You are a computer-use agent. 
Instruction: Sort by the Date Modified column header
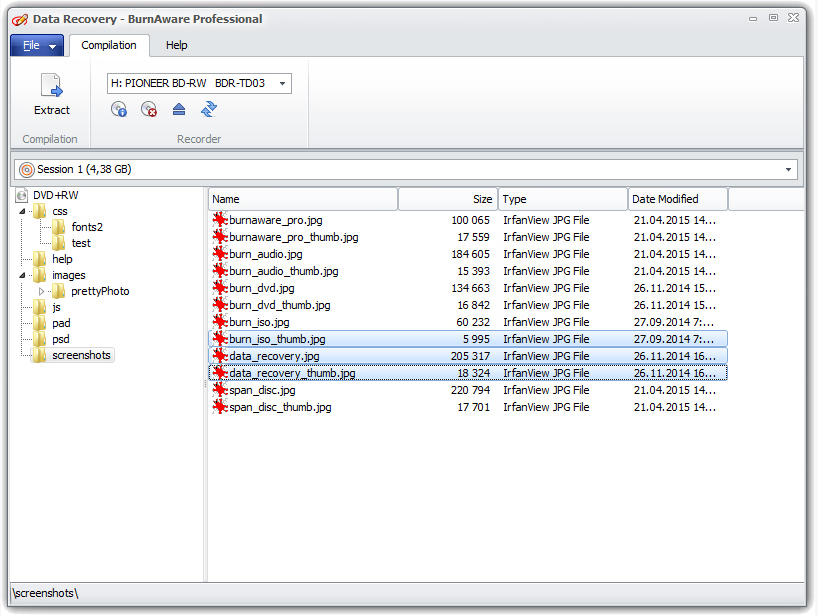coord(678,199)
